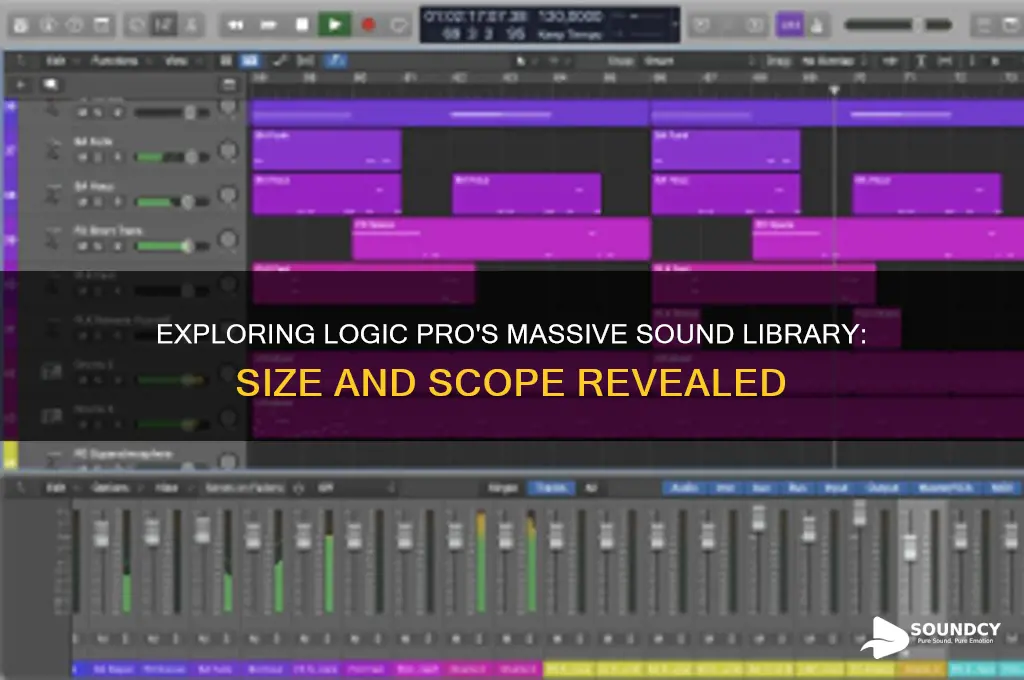Screen dimensions: 1024x680
Task: Open Quick Help button in control bar
Action: 74,25
